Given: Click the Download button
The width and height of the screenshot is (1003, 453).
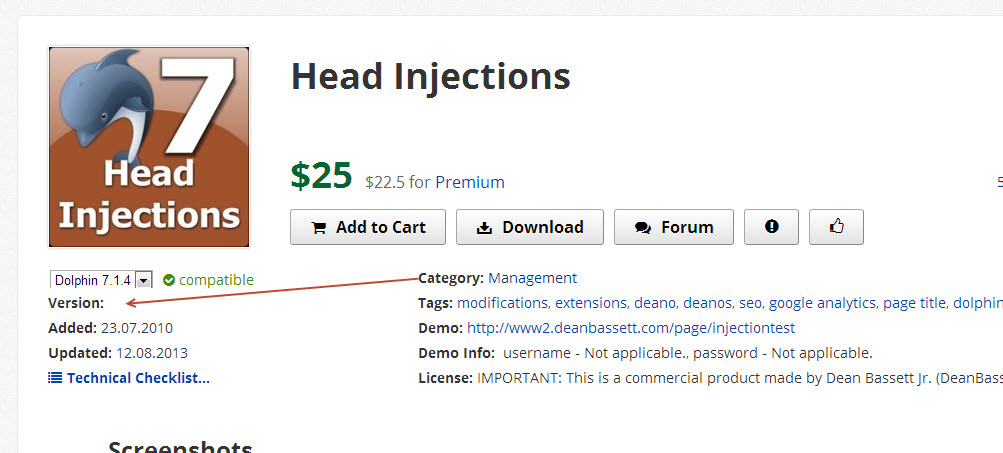Looking at the screenshot, I should point(529,227).
